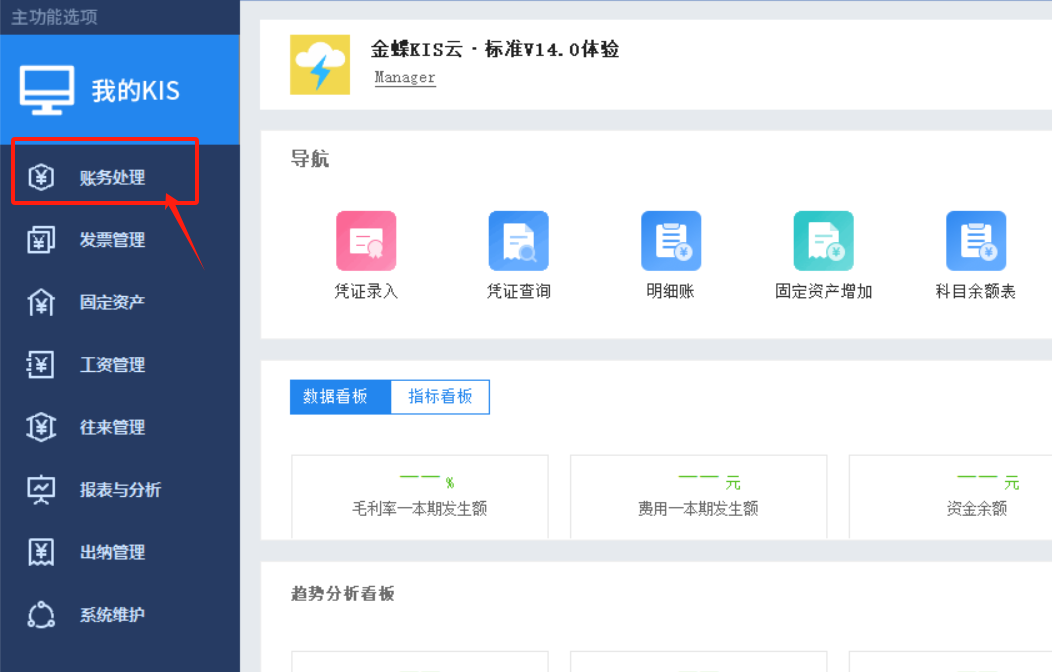
Task: Click the 出纳管理 cashier icon
Action: [x=41, y=552]
